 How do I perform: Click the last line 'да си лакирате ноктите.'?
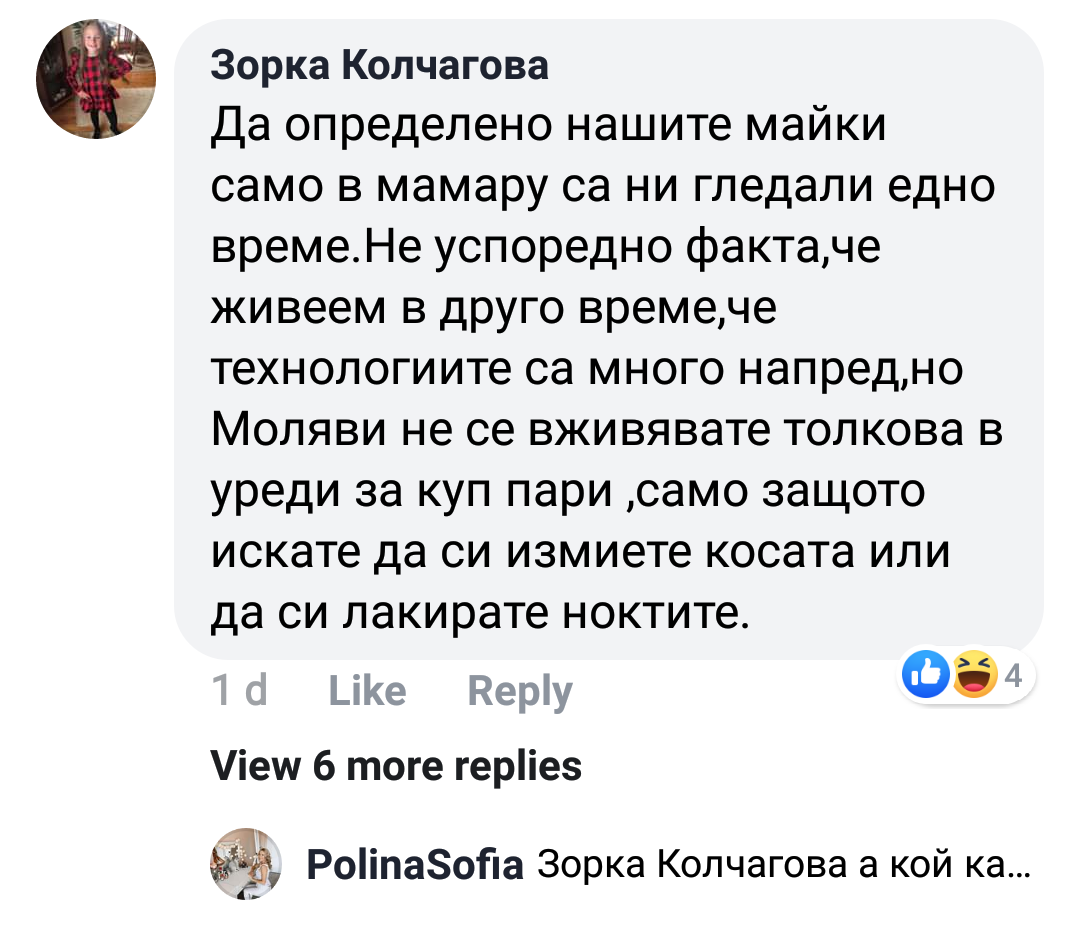480,612
